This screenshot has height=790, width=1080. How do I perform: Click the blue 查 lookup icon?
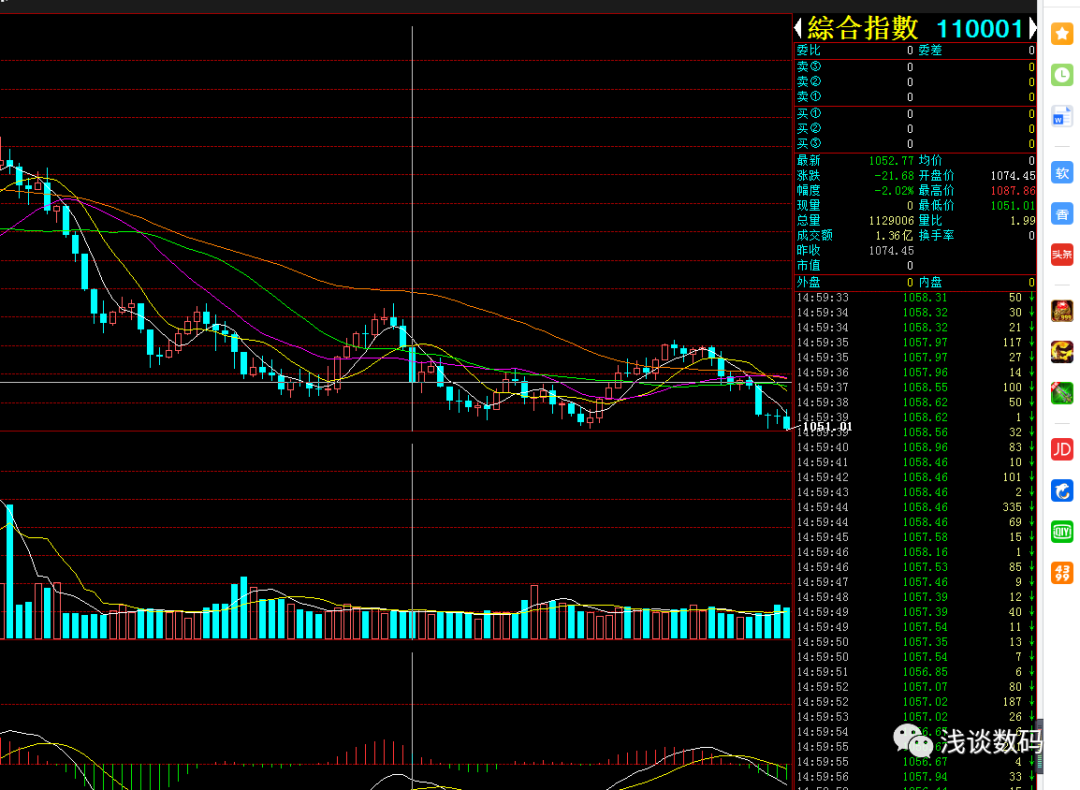[x=1061, y=214]
